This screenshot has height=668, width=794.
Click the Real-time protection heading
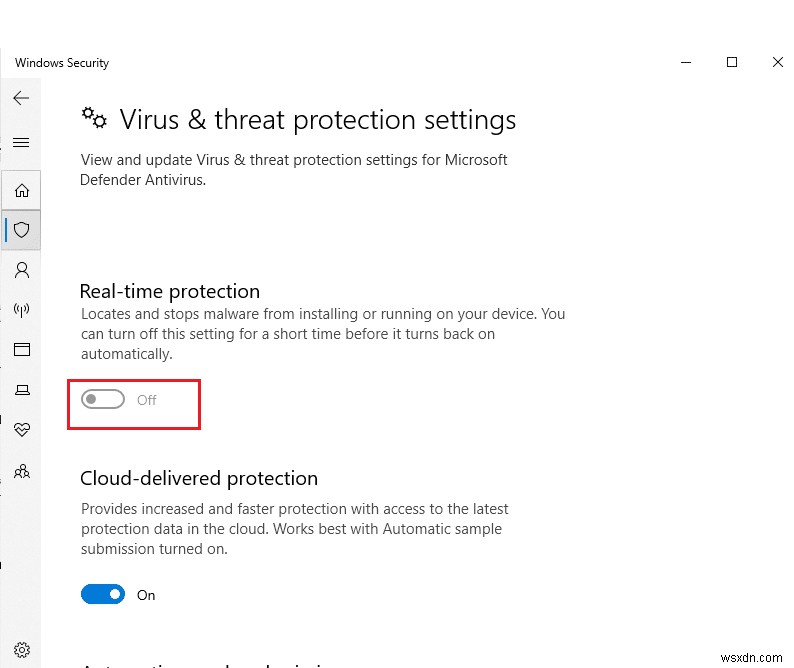170,291
